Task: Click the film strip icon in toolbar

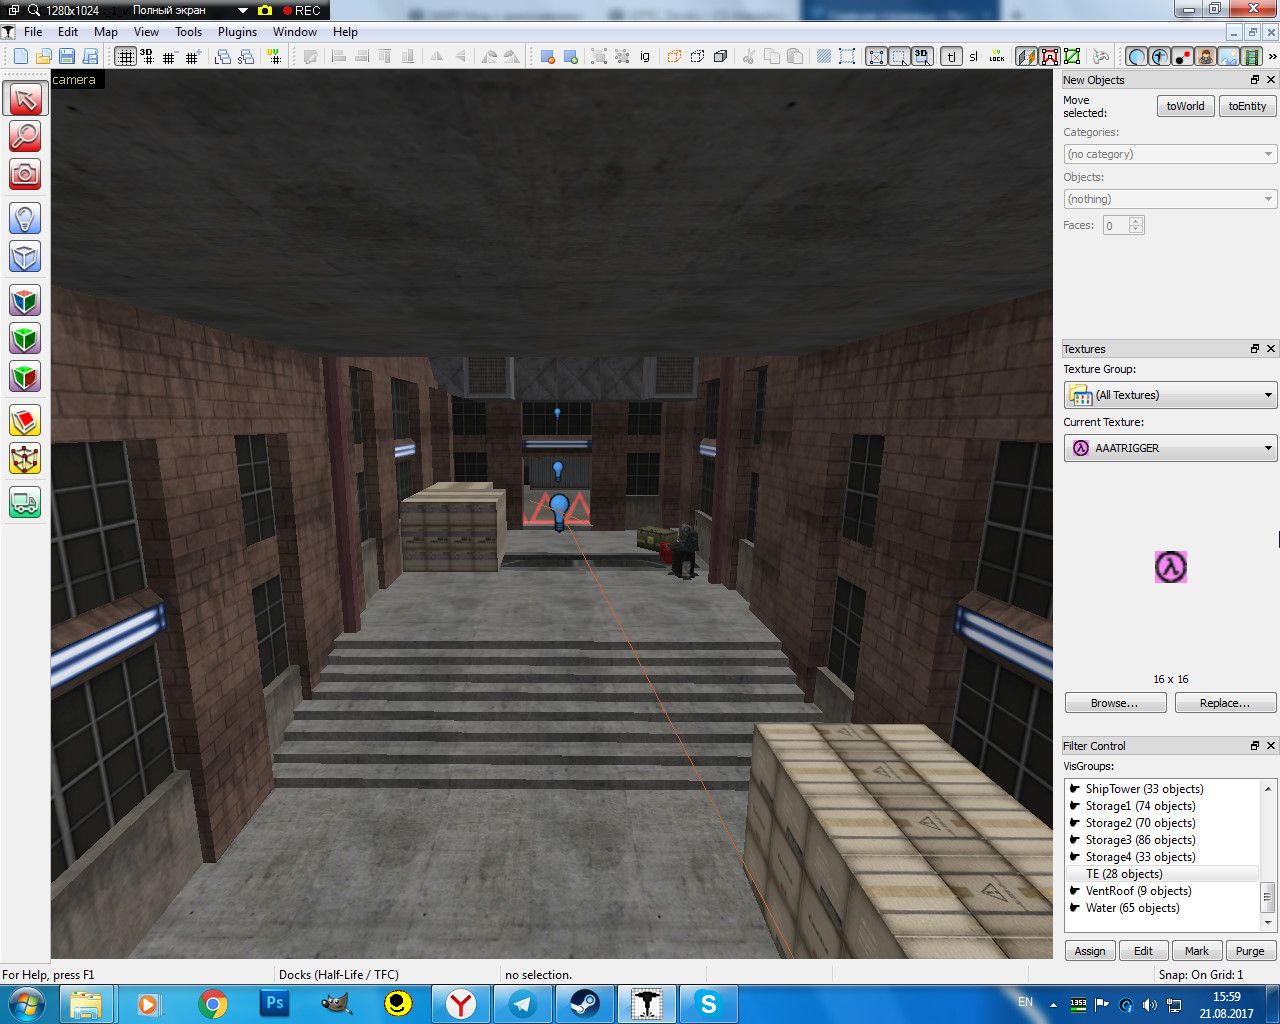Action: coord(1251,56)
